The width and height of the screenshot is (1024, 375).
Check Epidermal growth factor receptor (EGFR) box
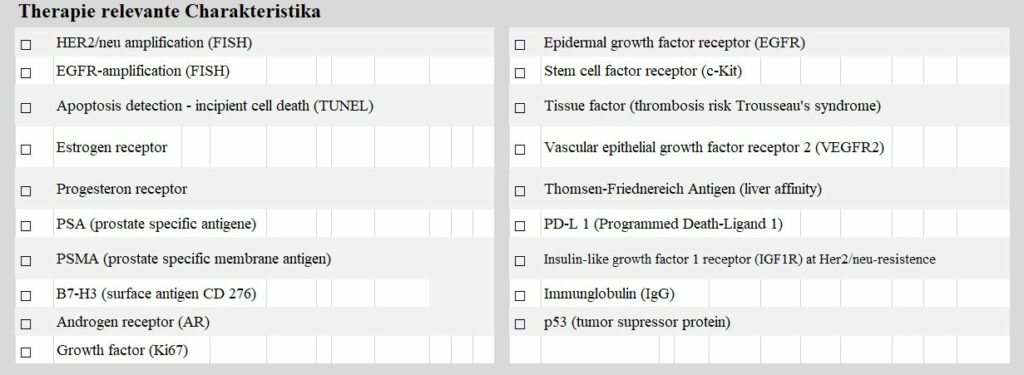[520, 45]
